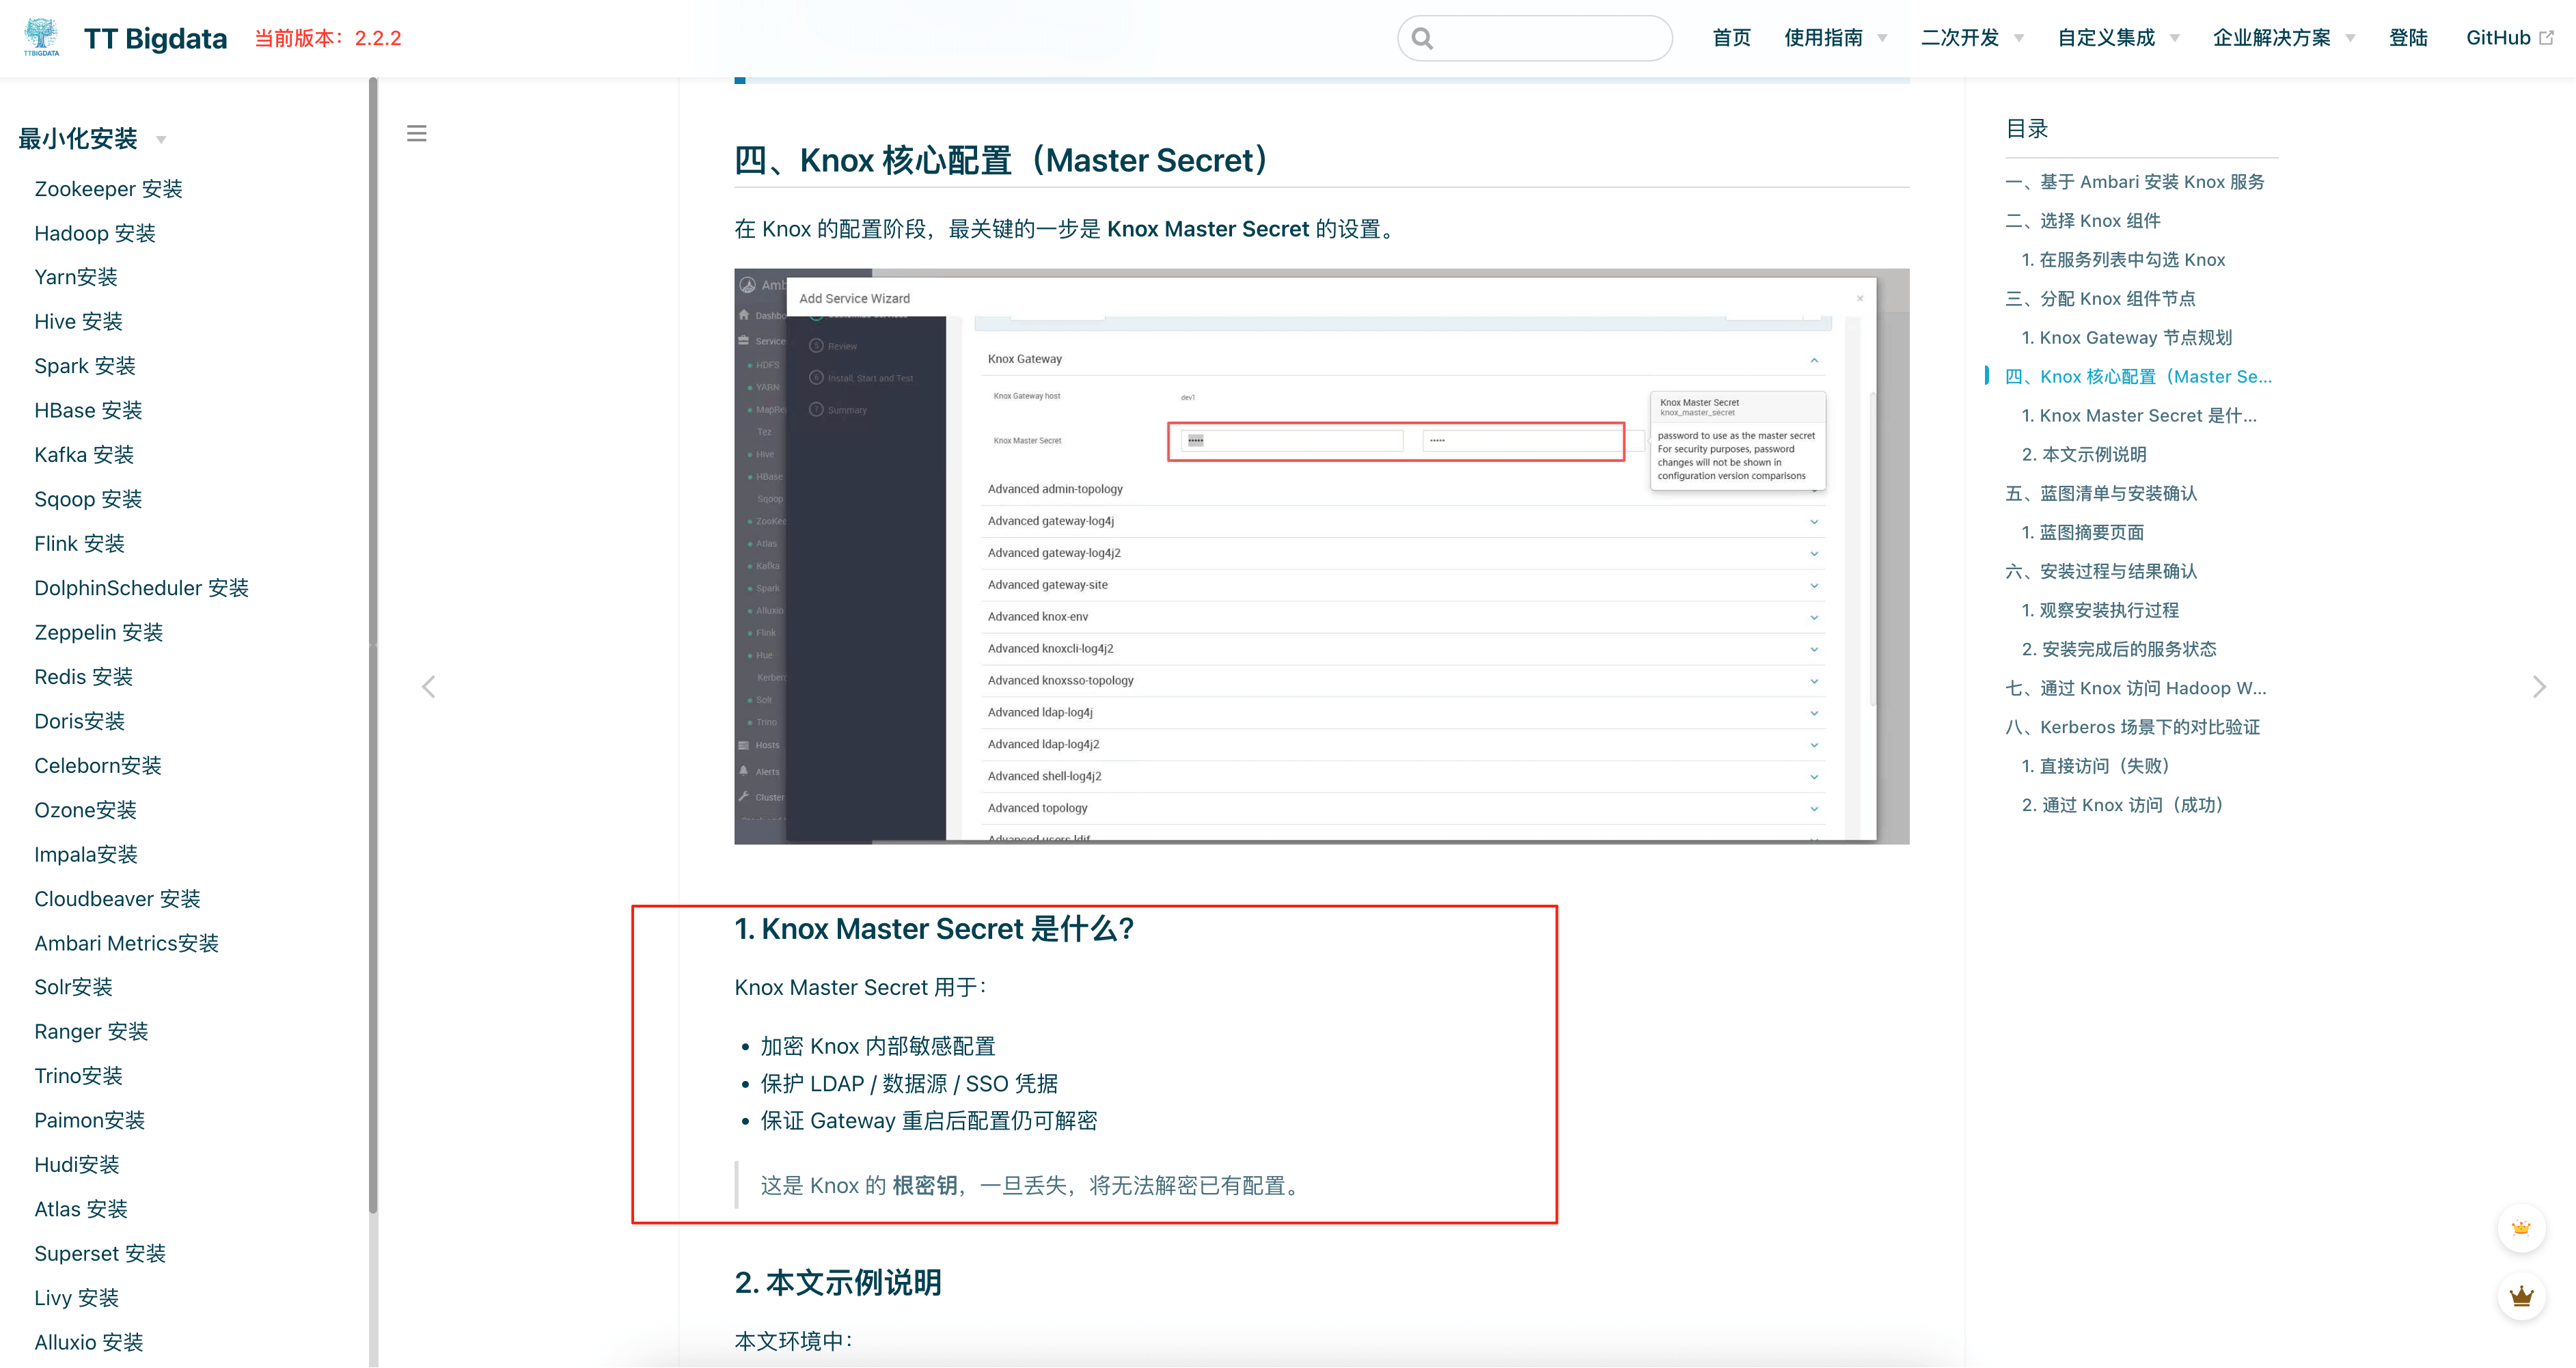Open DolphinScheduler 安装 sidebar link
This screenshot has height=1368, width=2576.
pos(141,588)
